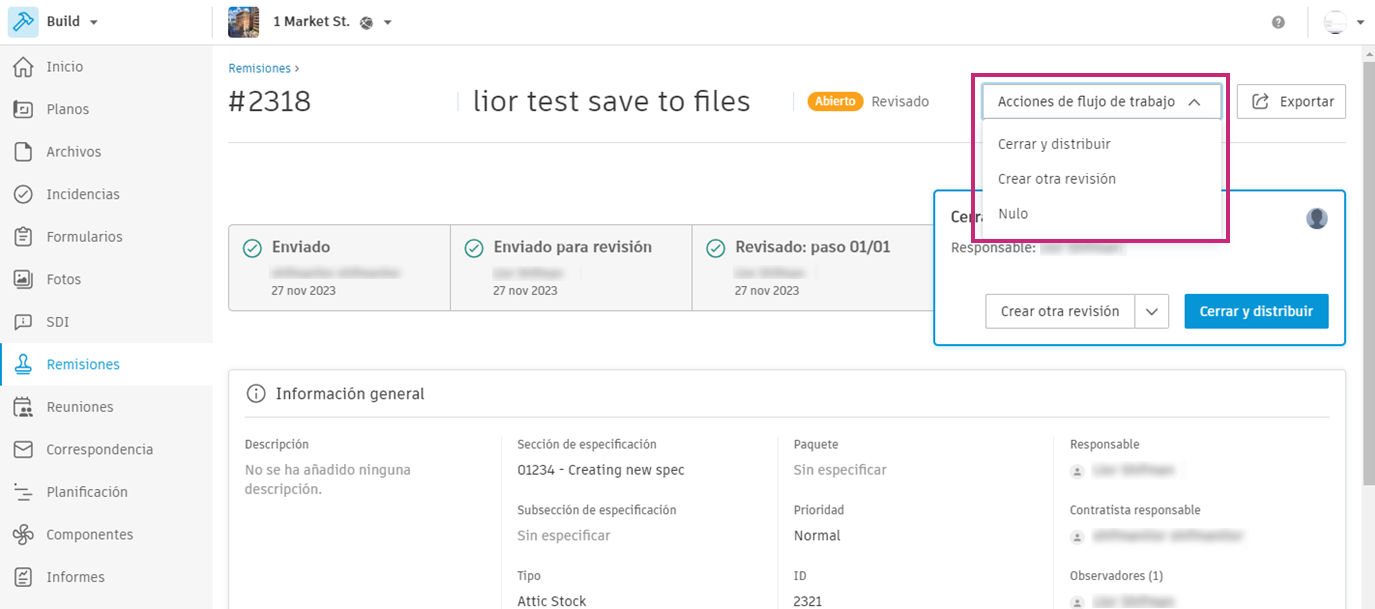Click the Formularios clipboard icon

click(x=23, y=237)
